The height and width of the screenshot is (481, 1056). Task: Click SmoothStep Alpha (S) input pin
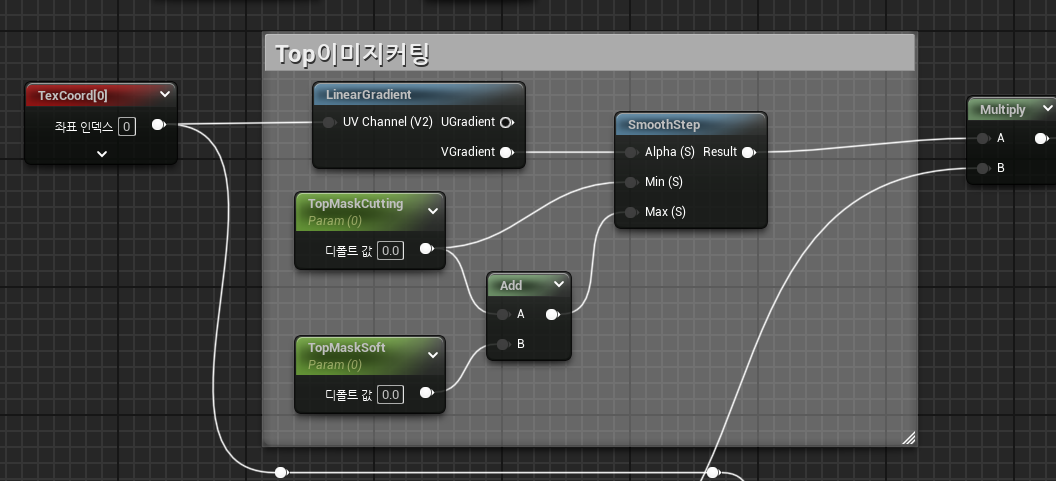coord(630,152)
